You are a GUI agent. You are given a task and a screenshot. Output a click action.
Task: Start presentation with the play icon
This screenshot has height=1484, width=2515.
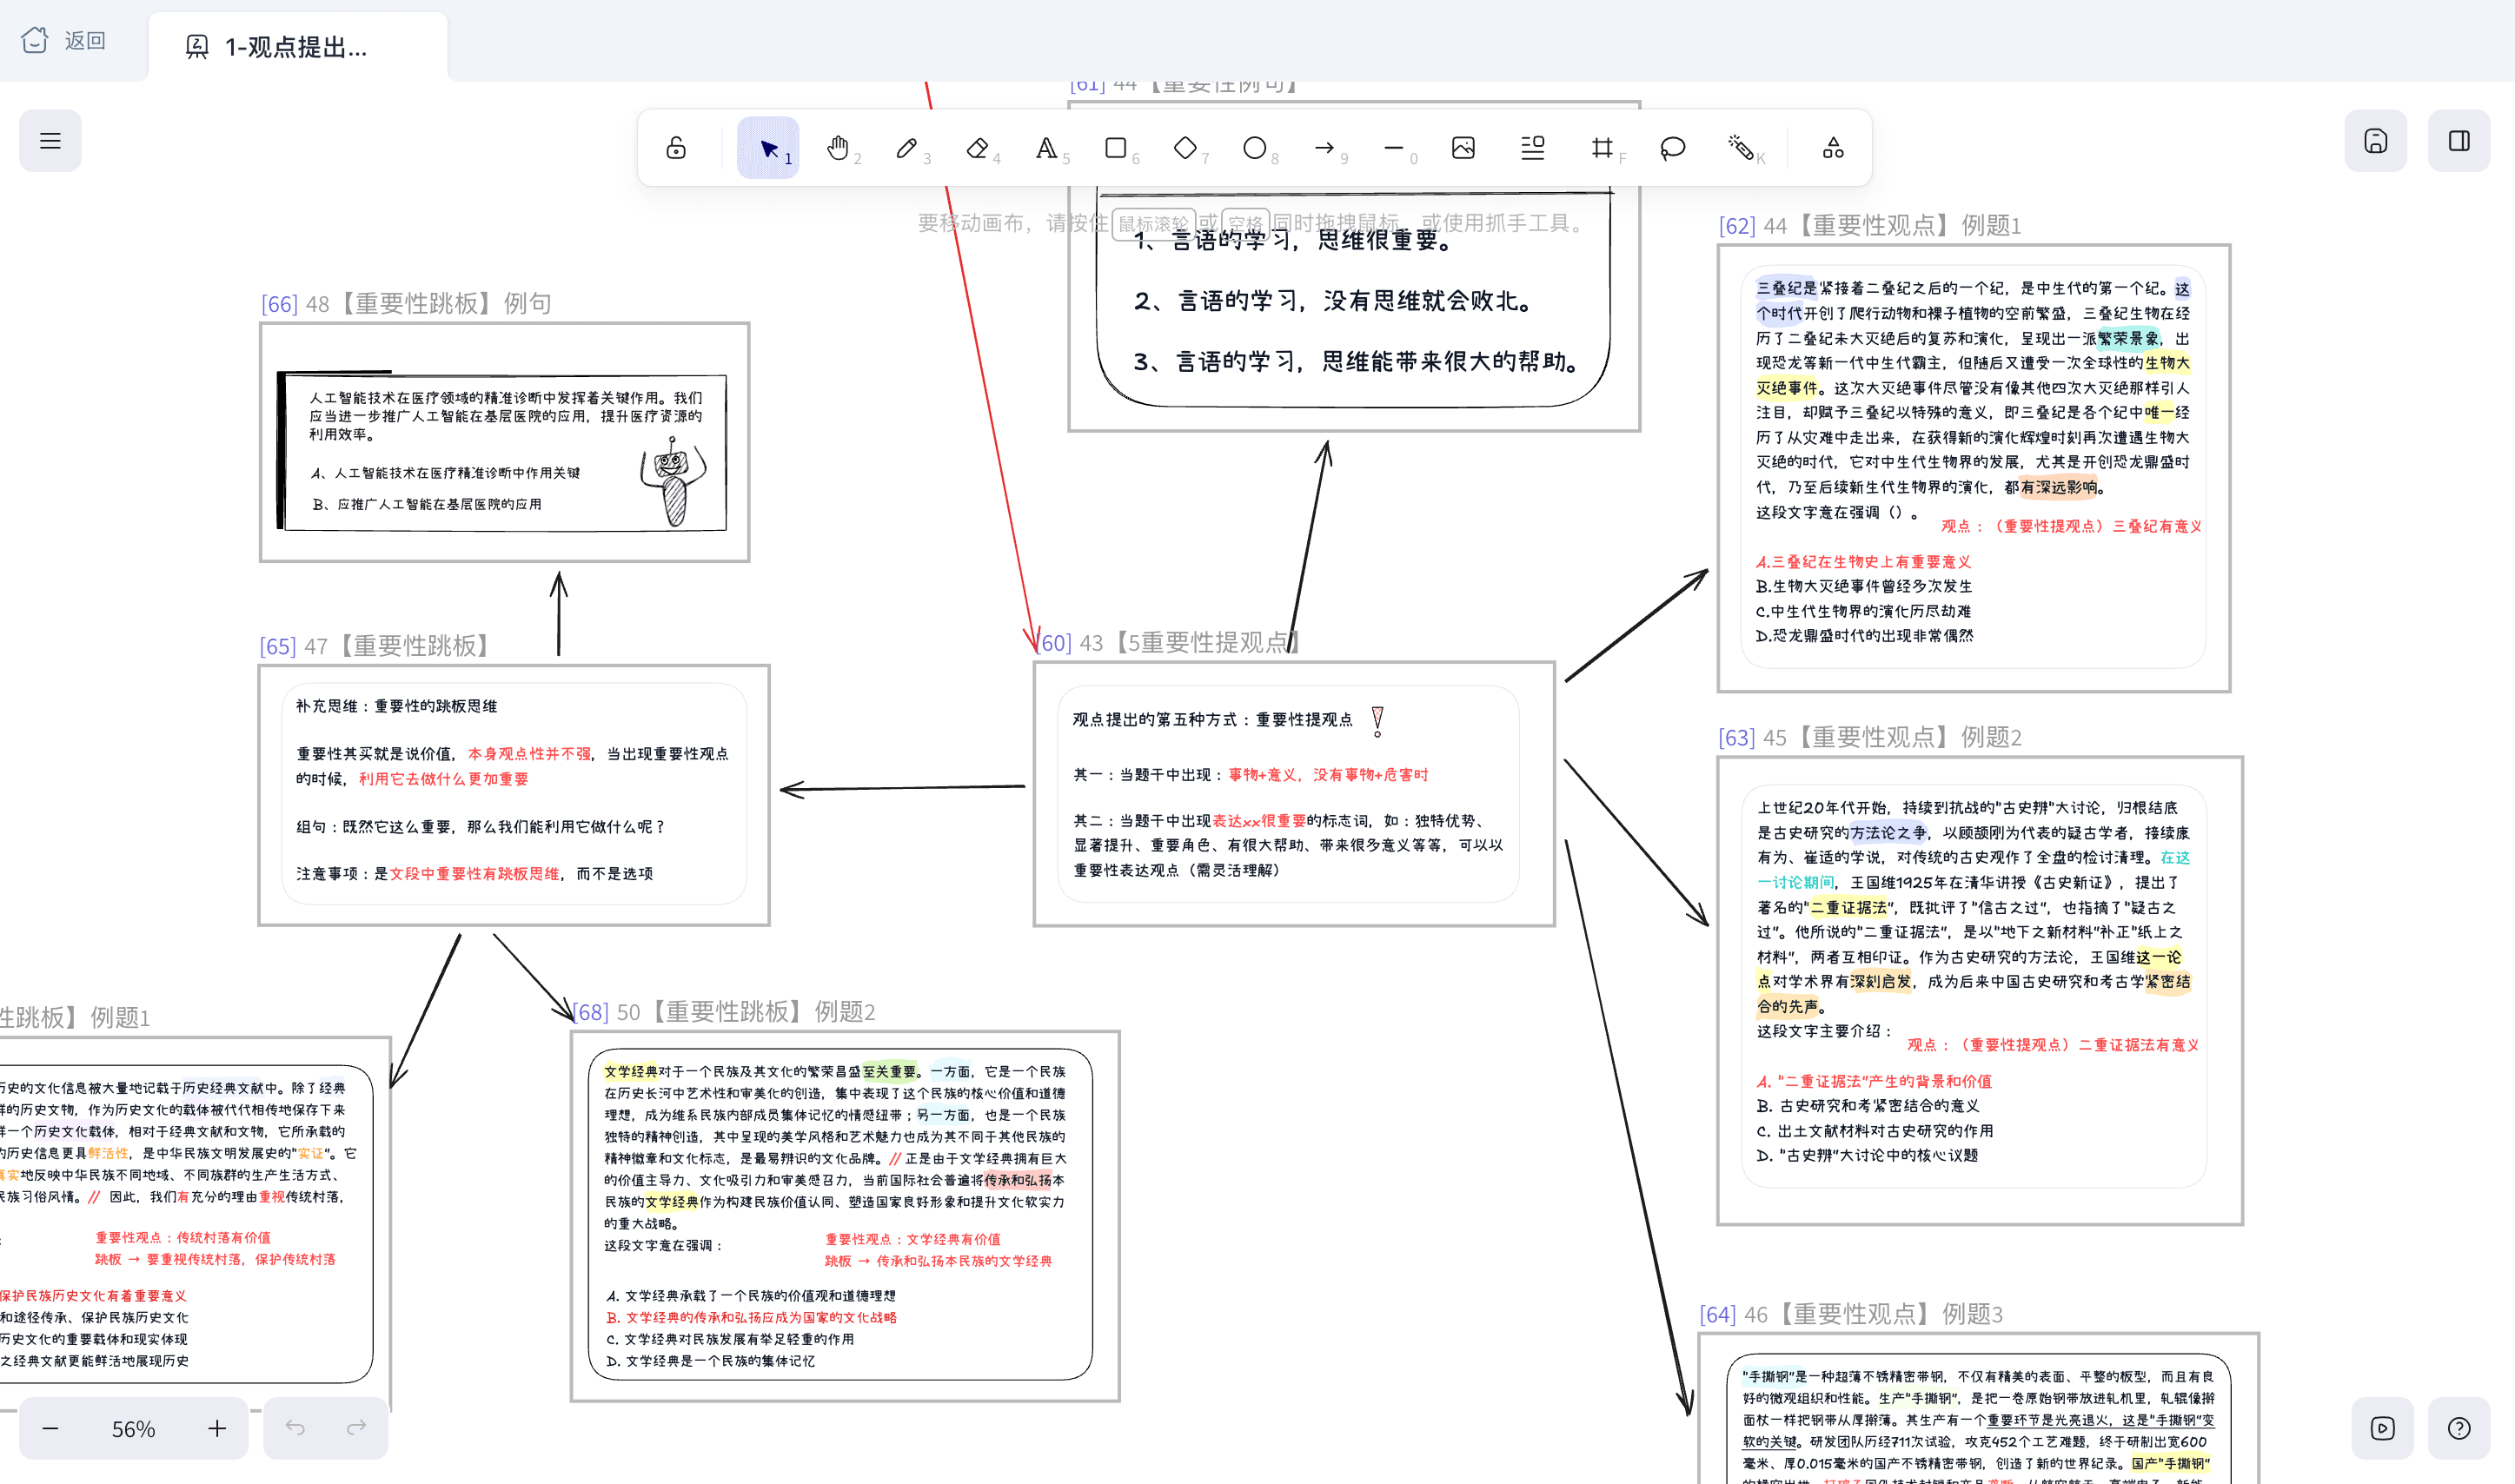[x=2383, y=1428]
